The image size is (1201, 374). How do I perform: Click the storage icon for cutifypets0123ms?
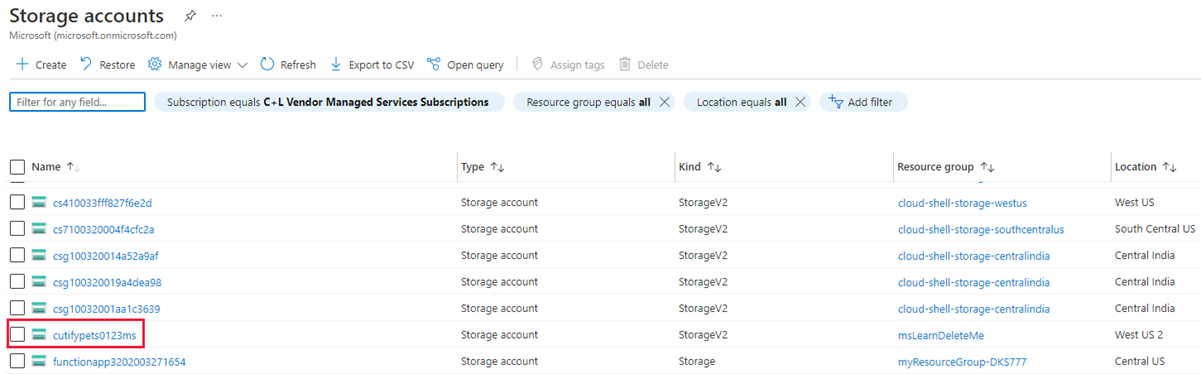tap(40, 335)
